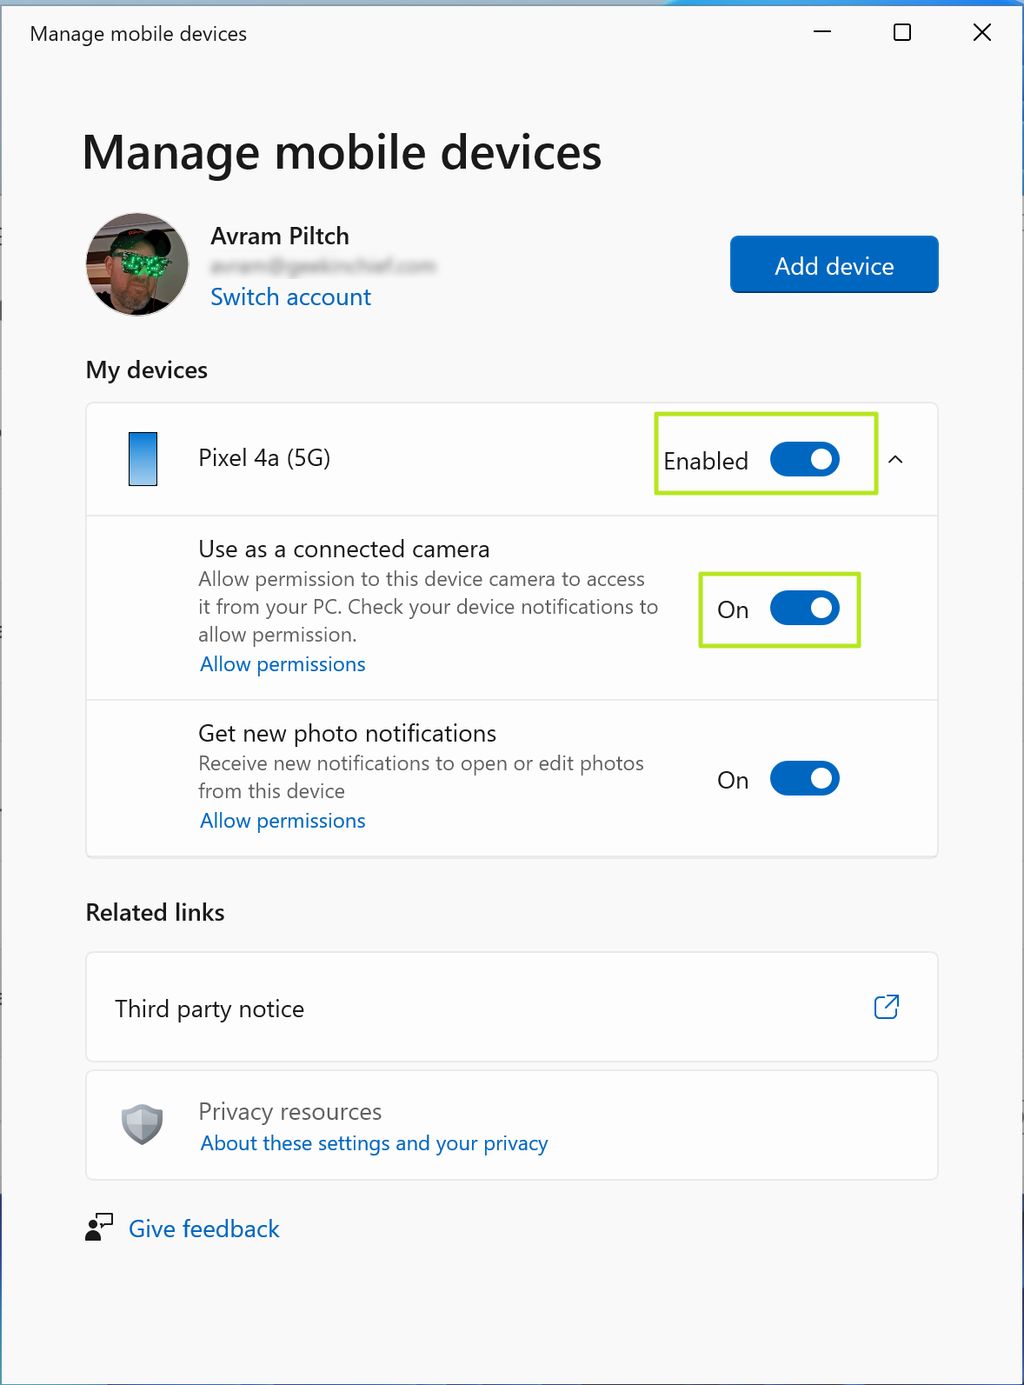Collapse the Pixel 4a device details
This screenshot has width=1024, height=1385.
pyautogui.click(x=895, y=459)
